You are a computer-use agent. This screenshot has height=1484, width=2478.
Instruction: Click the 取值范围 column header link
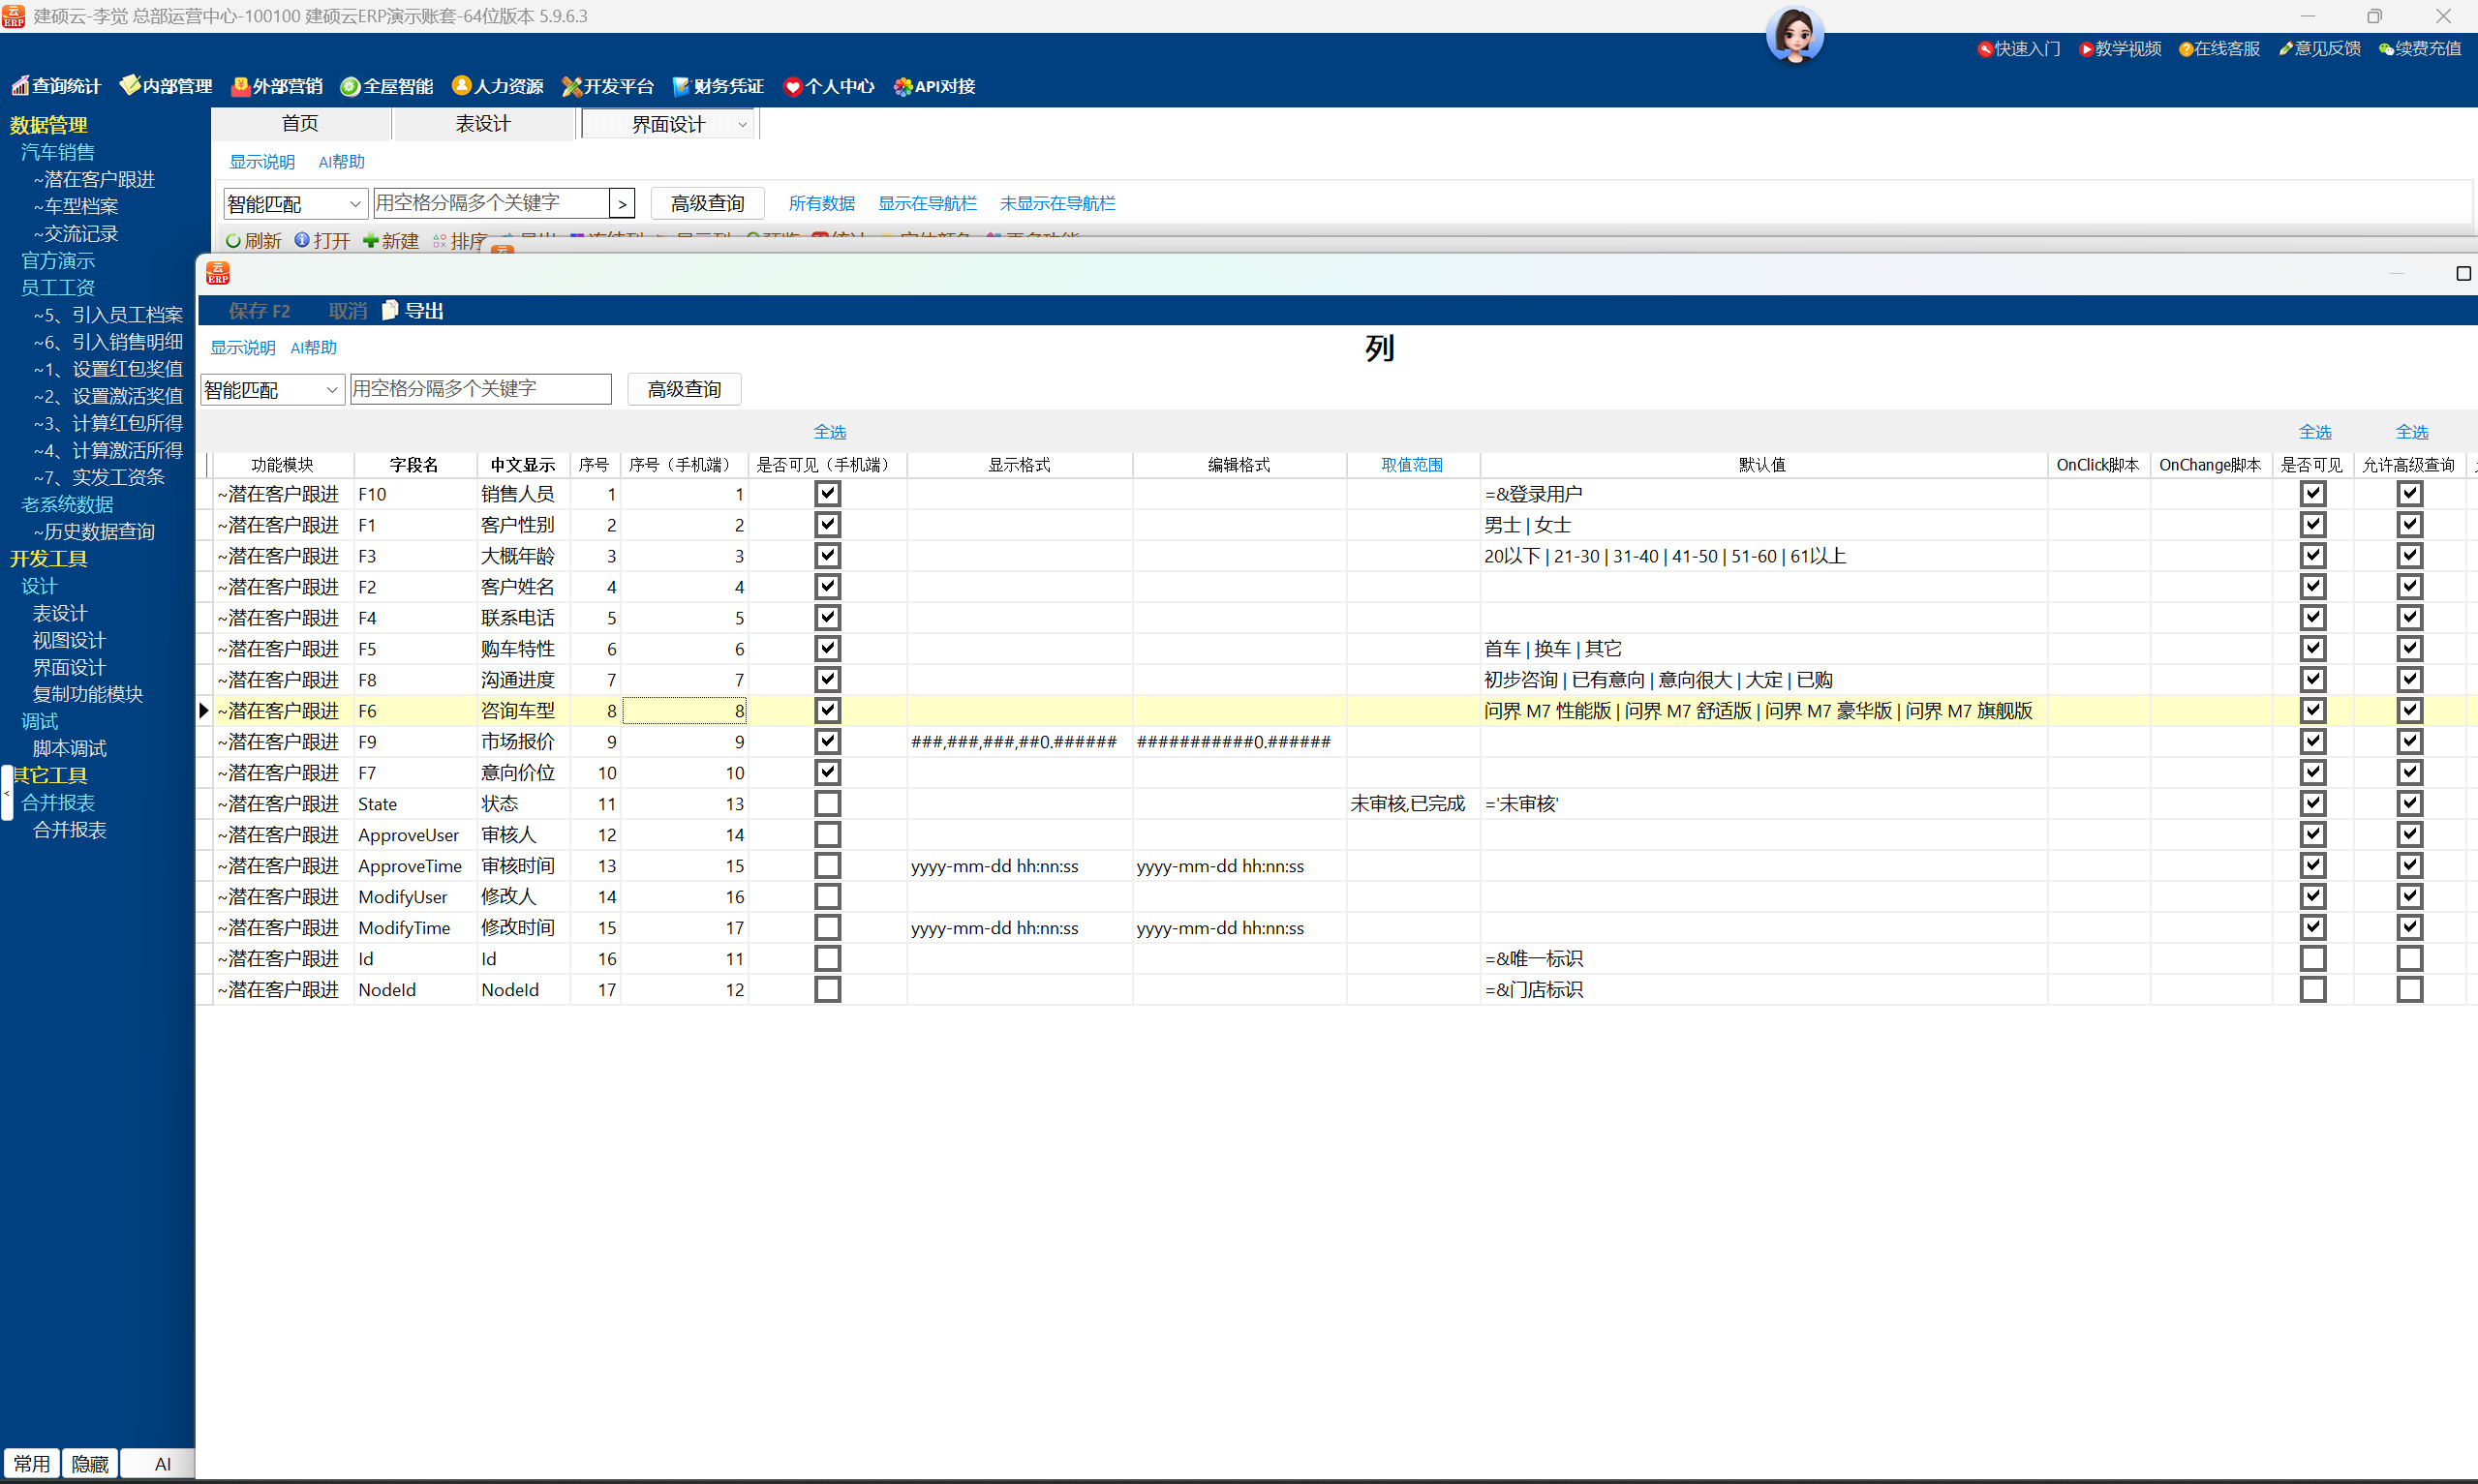tap(1411, 465)
